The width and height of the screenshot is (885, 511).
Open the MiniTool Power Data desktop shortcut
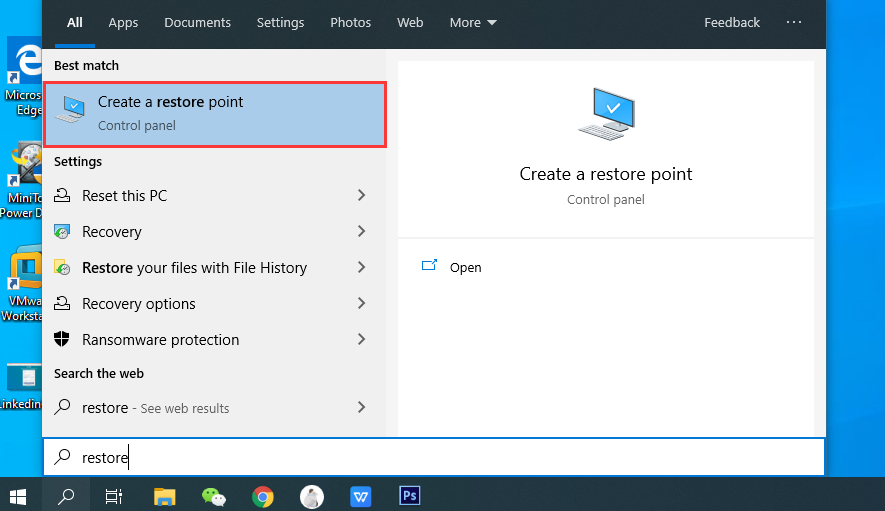(x=21, y=181)
